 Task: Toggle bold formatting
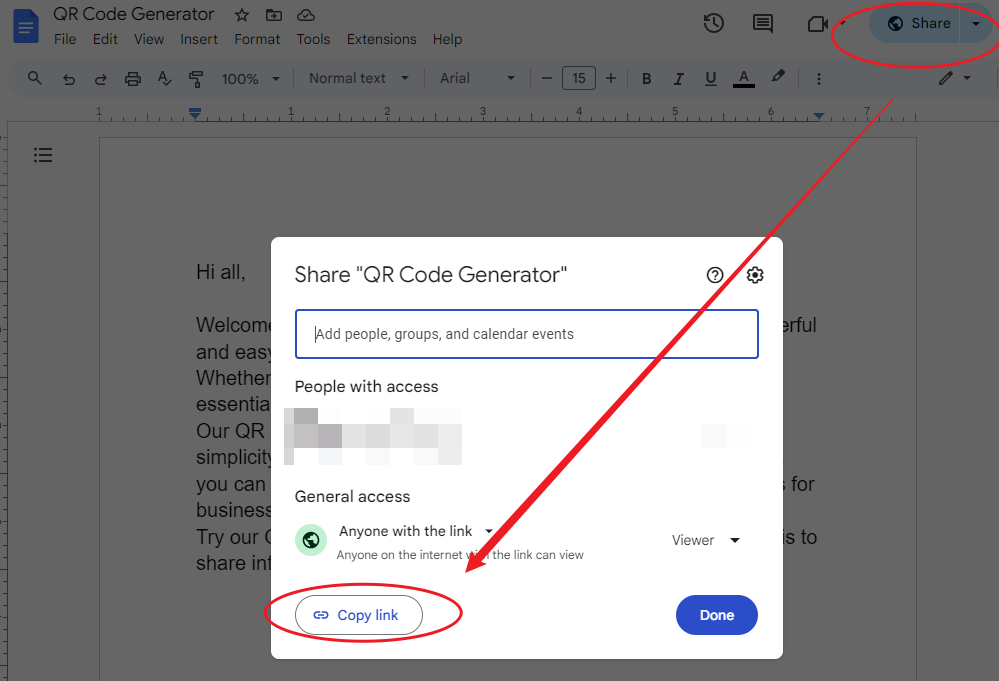pos(646,78)
